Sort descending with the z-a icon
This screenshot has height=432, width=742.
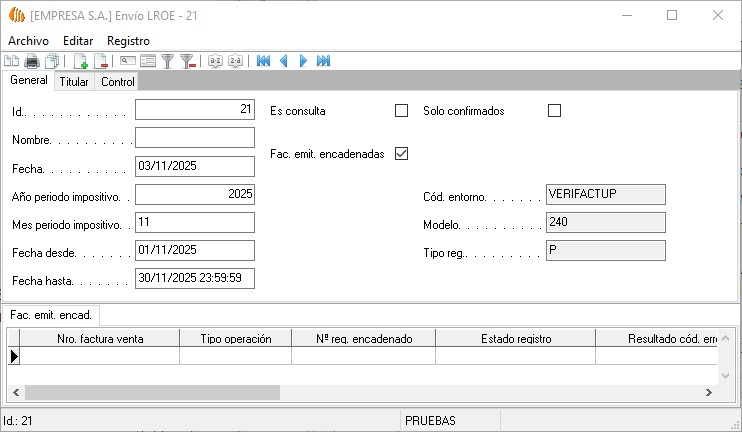(235, 61)
